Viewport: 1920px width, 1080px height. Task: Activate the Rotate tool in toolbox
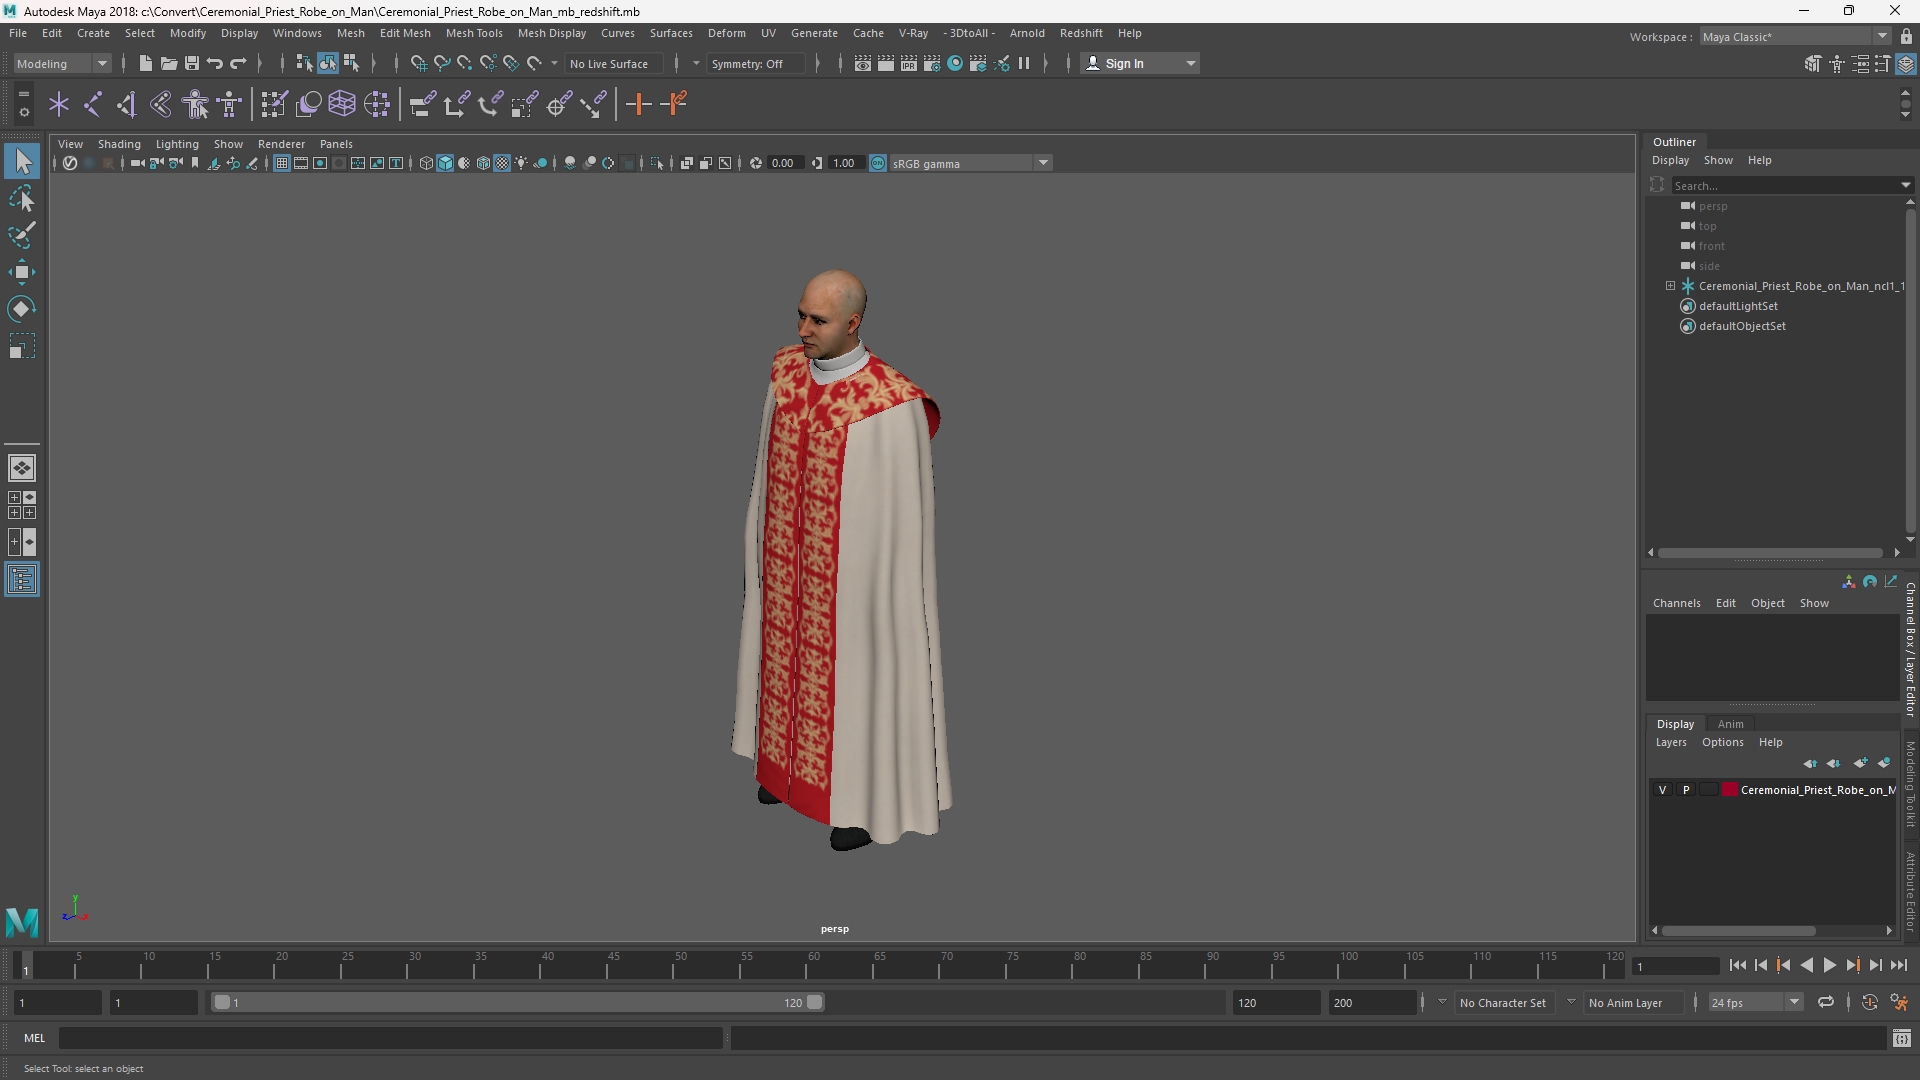[x=22, y=309]
